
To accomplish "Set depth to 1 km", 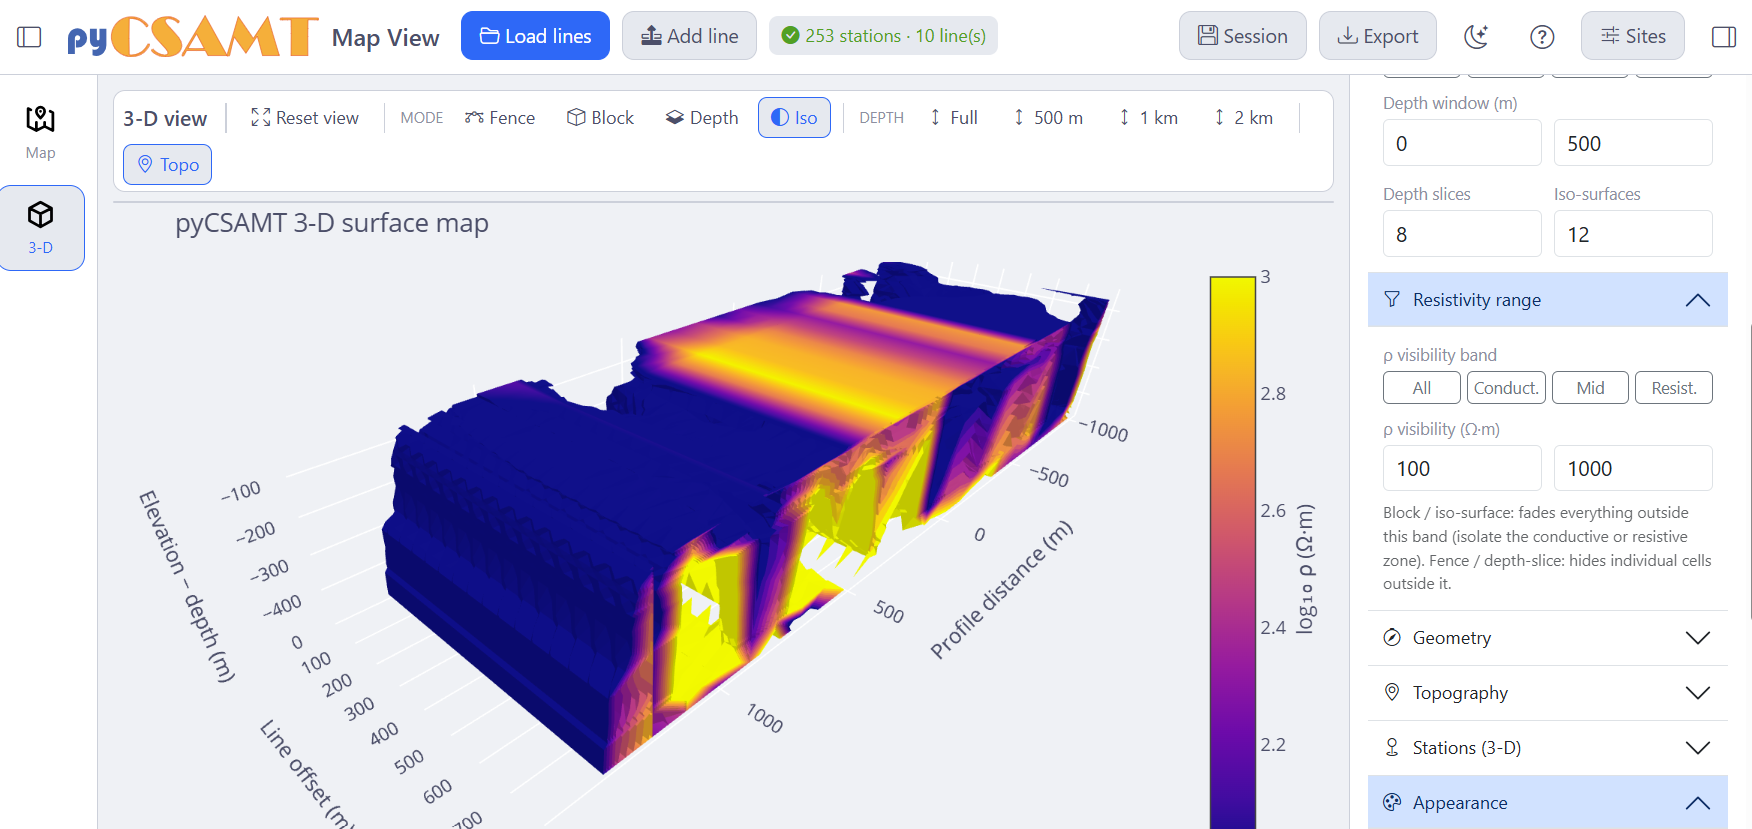I will (1148, 118).
